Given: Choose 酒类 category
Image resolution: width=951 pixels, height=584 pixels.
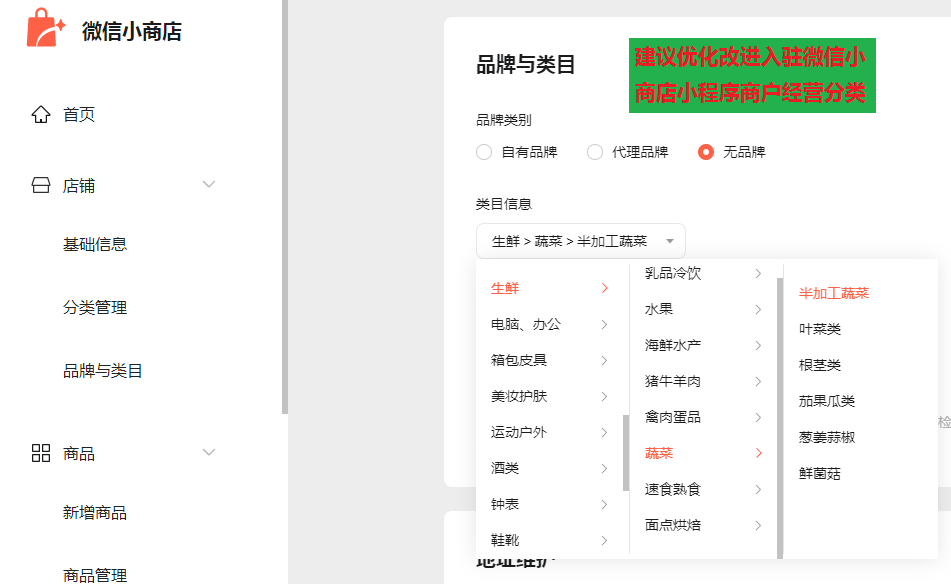Looking at the screenshot, I should (x=505, y=468).
